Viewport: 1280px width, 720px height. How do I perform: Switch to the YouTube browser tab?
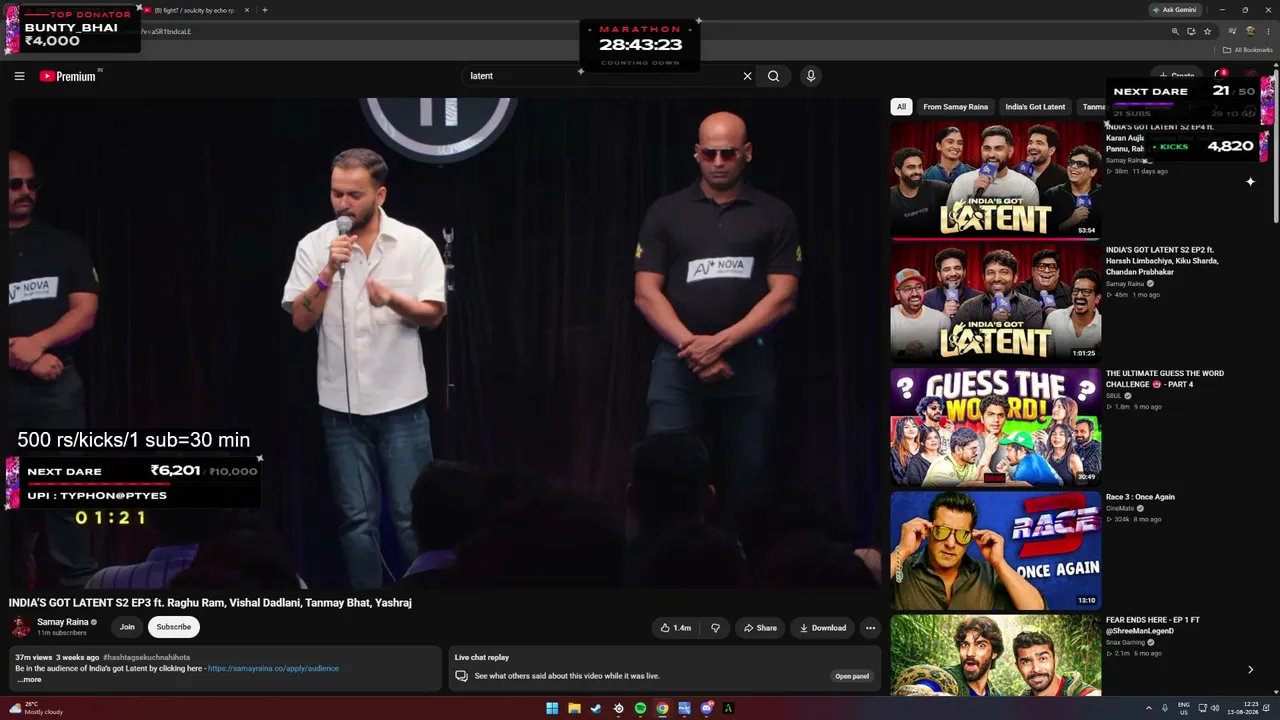(x=195, y=10)
